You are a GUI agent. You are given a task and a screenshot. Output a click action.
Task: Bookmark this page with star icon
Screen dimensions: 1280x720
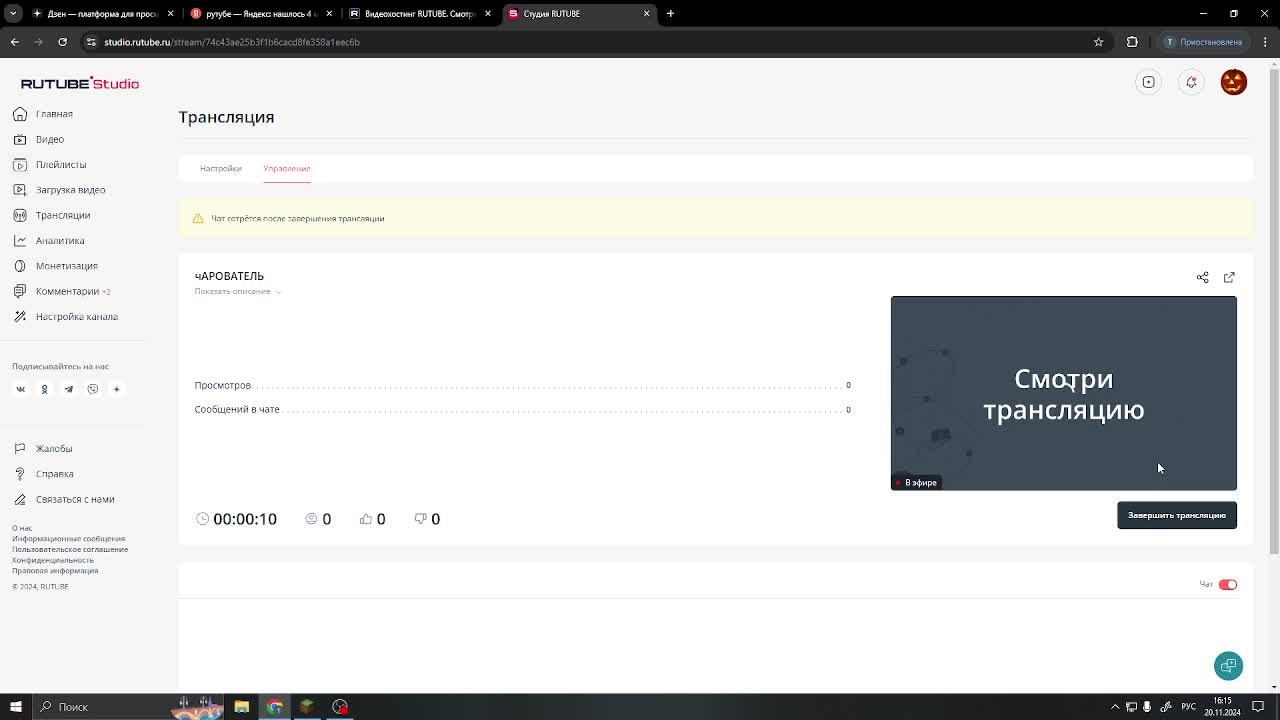1098,42
